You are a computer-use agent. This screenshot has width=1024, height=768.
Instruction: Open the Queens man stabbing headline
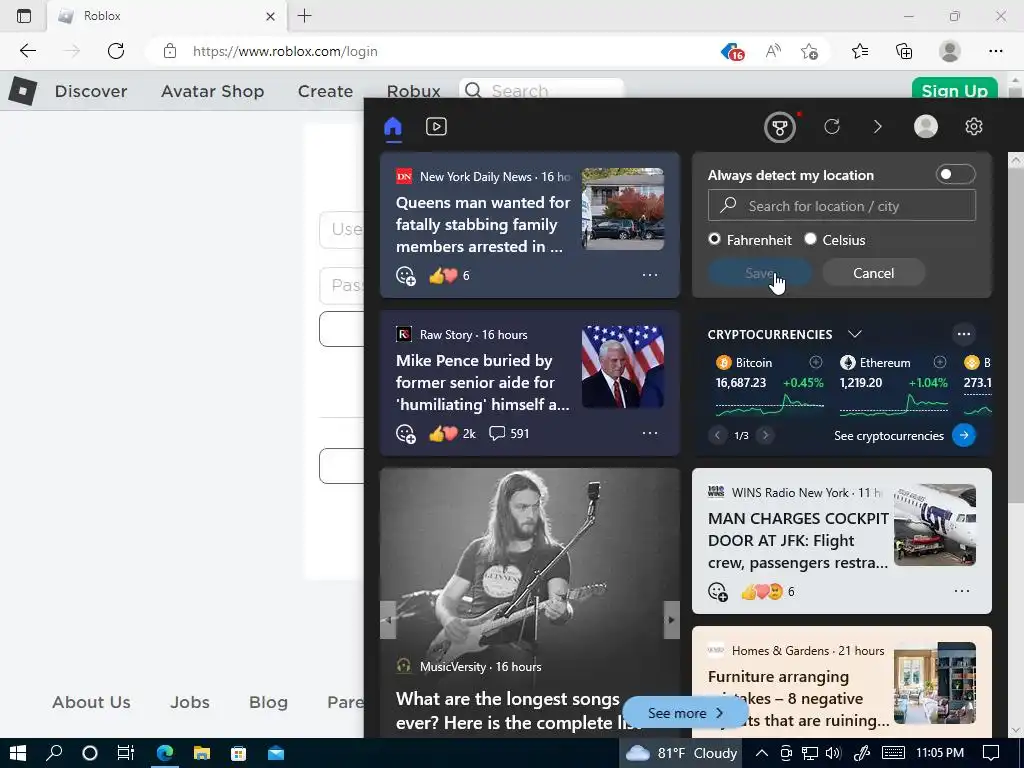pyautogui.click(x=483, y=224)
